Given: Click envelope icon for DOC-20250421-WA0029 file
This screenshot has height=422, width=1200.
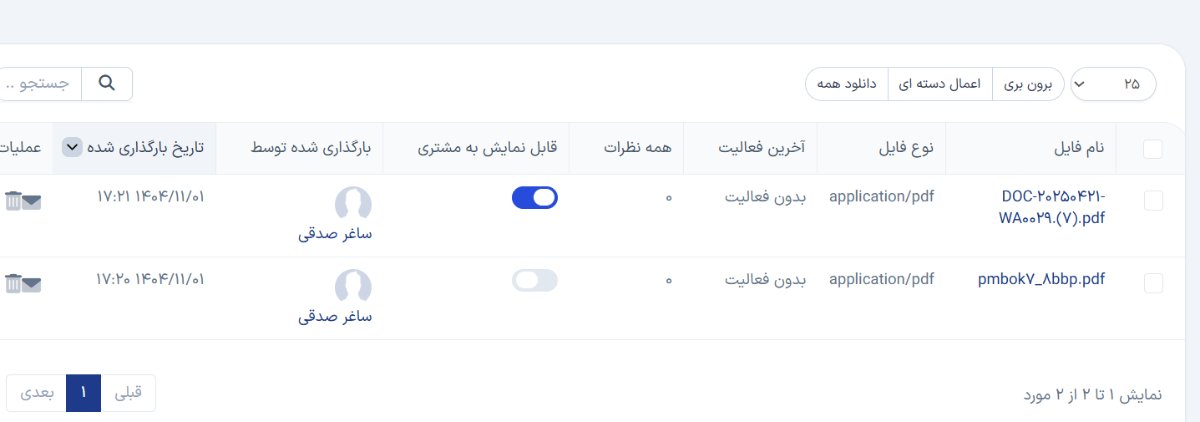Looking at the screenshot, I should pos(32,200).
